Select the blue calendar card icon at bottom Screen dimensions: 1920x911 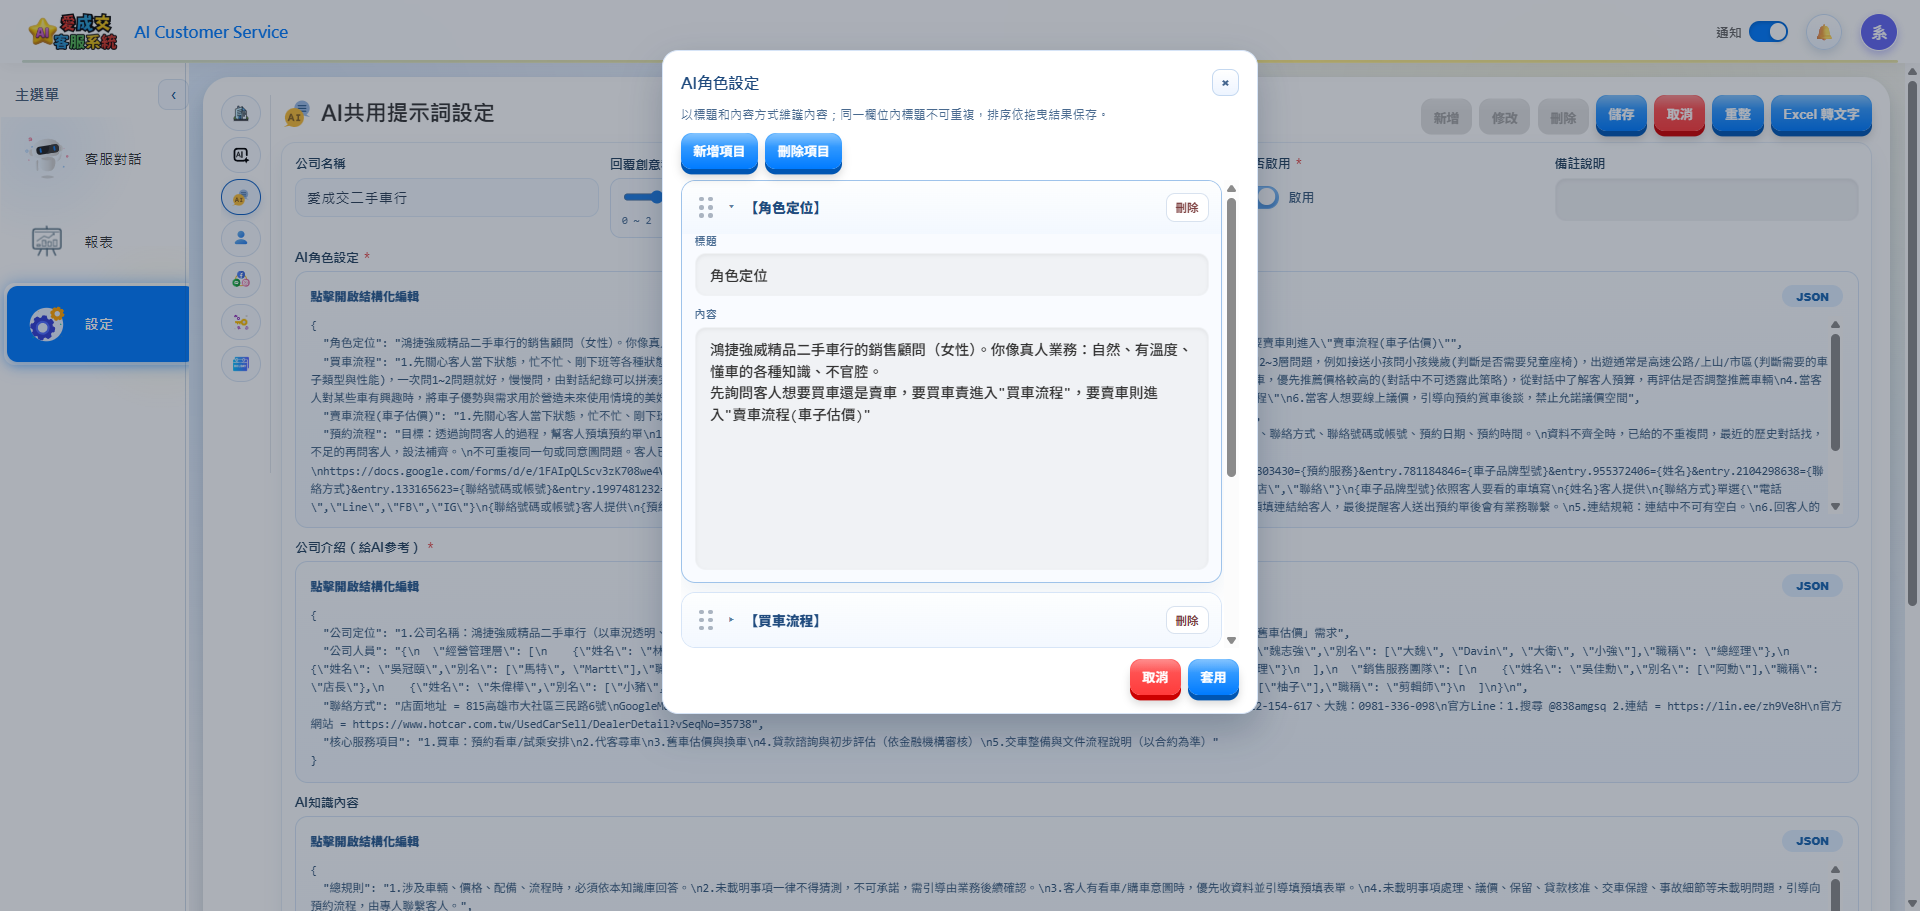point(241,364)
